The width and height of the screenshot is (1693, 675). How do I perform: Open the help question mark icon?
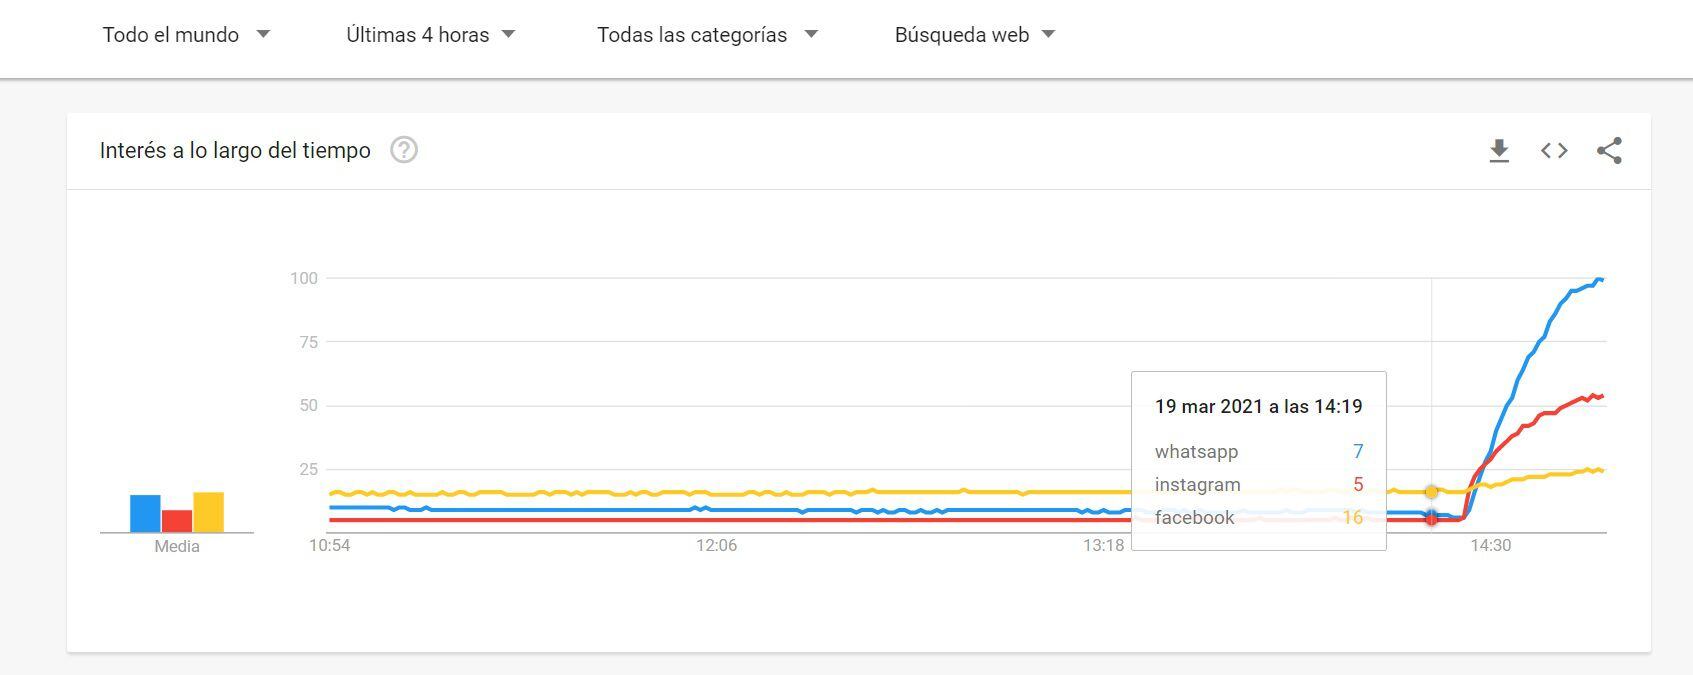404,150
